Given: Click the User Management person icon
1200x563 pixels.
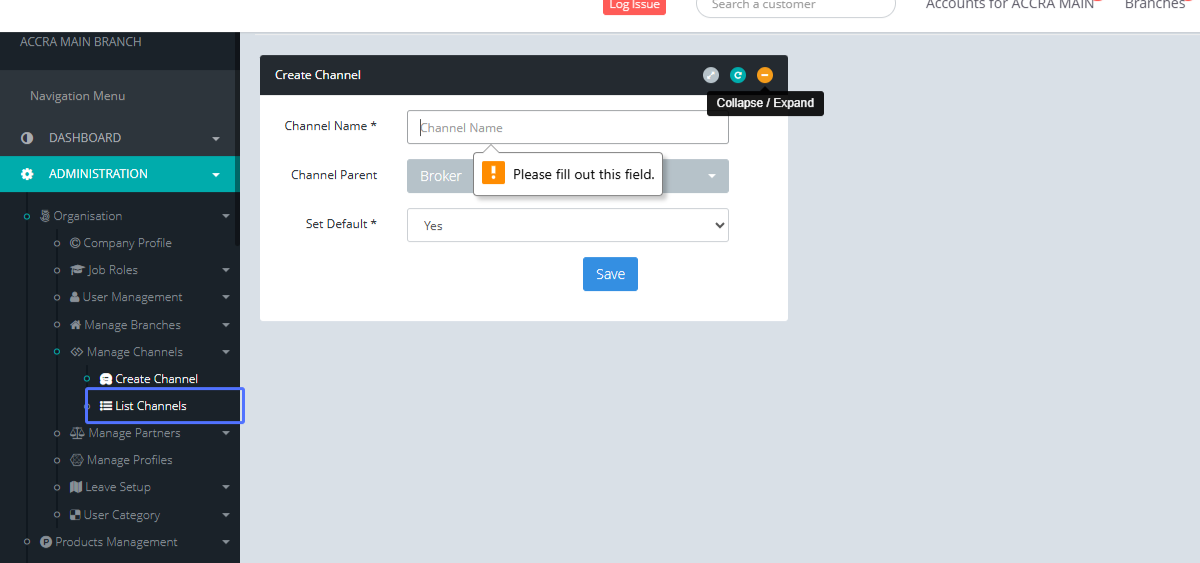Looking at the screenshot, I should (75, 297).
